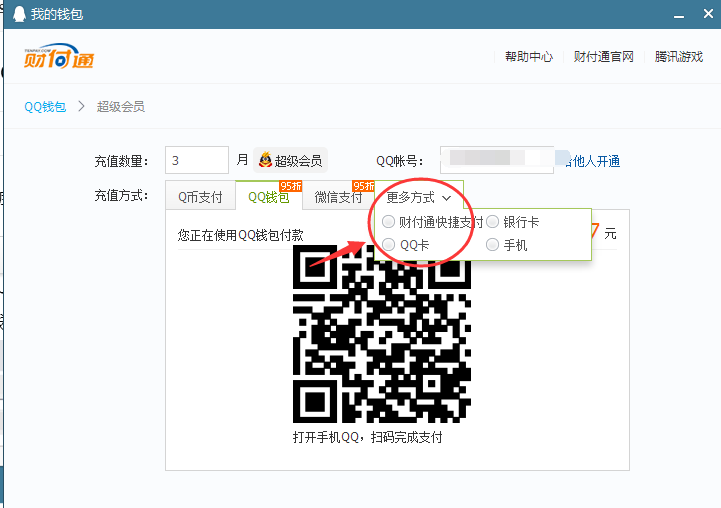This screenshot has width=721, height=508.
Task: Open 财付通官网 link
Action: [x=603, y=57]
